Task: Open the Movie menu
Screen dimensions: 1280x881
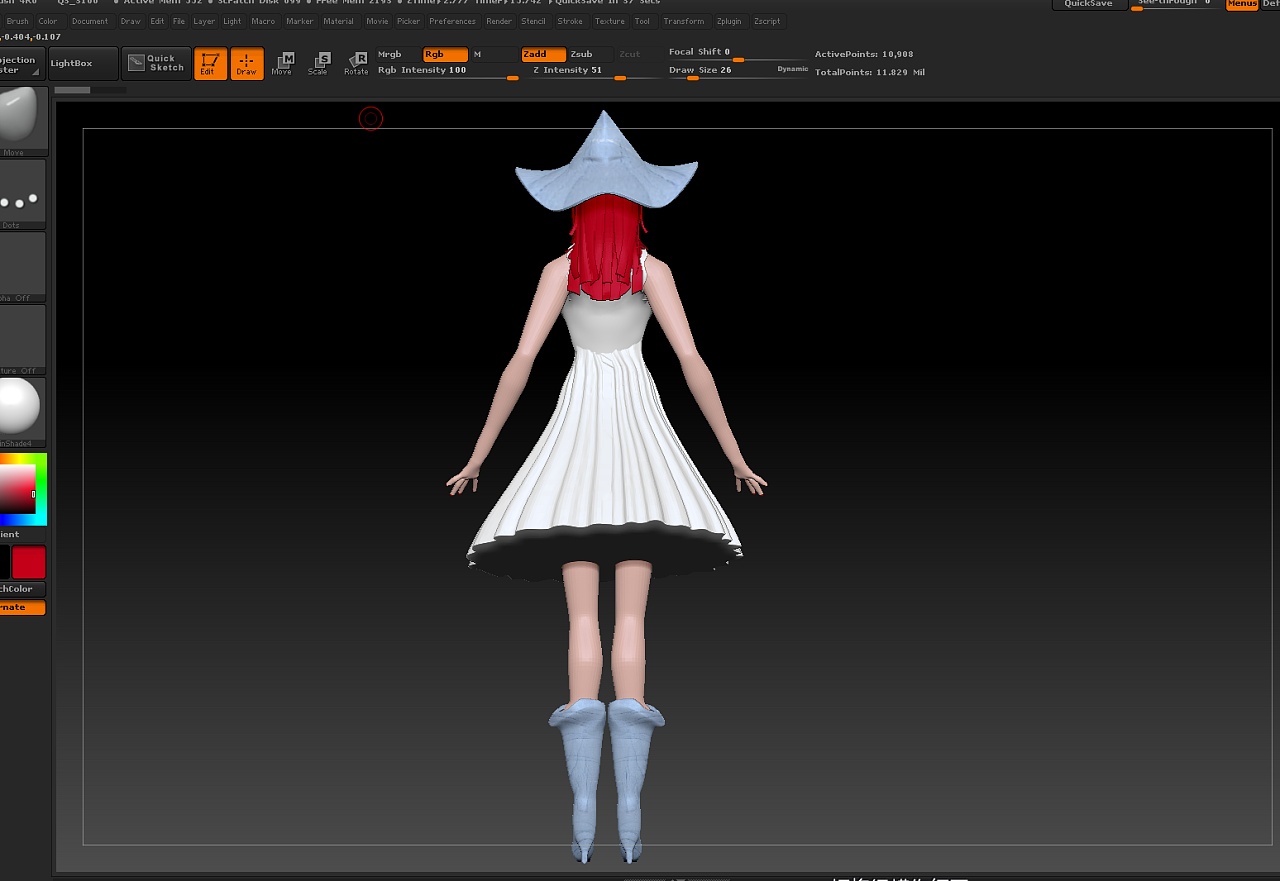Action: (377, 21)
